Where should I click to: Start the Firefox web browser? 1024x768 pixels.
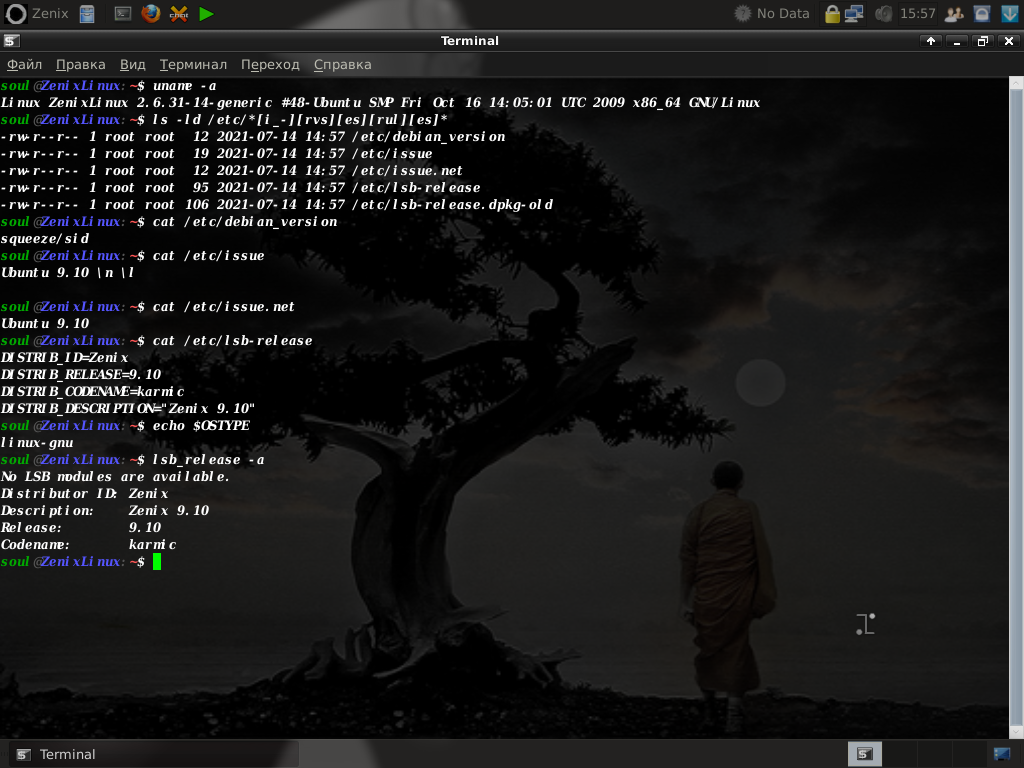(151, 14)
